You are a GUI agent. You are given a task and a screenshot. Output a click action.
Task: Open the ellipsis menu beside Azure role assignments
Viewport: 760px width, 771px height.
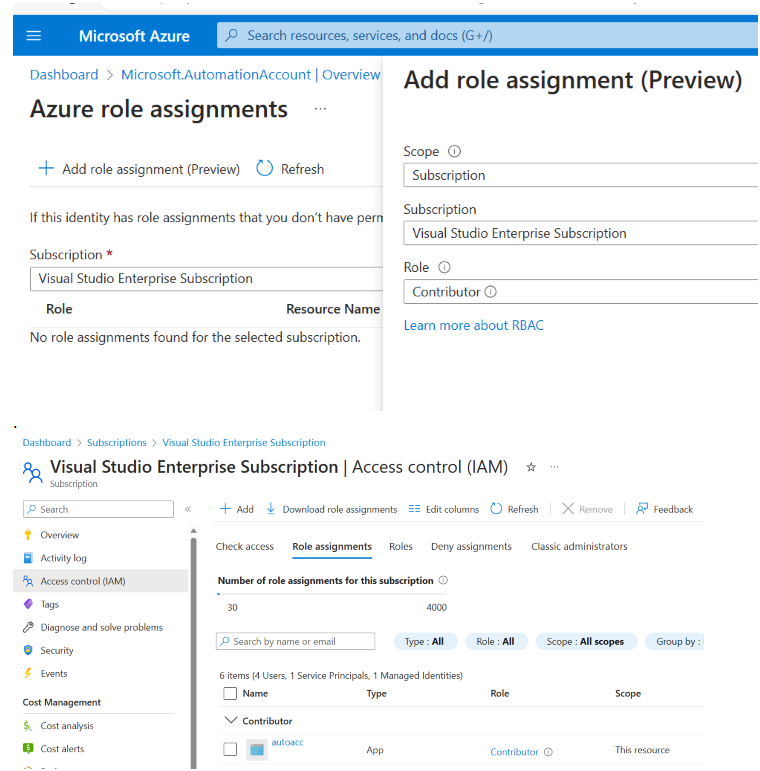pyautogui.click(x=320, y=109)
